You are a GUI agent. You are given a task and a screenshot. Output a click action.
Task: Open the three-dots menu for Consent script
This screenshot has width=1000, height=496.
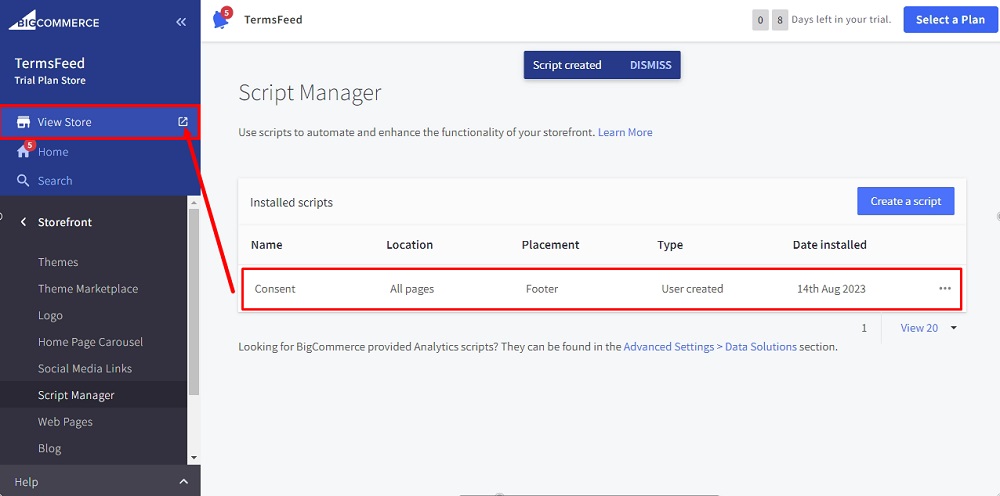tap(945, 289)
